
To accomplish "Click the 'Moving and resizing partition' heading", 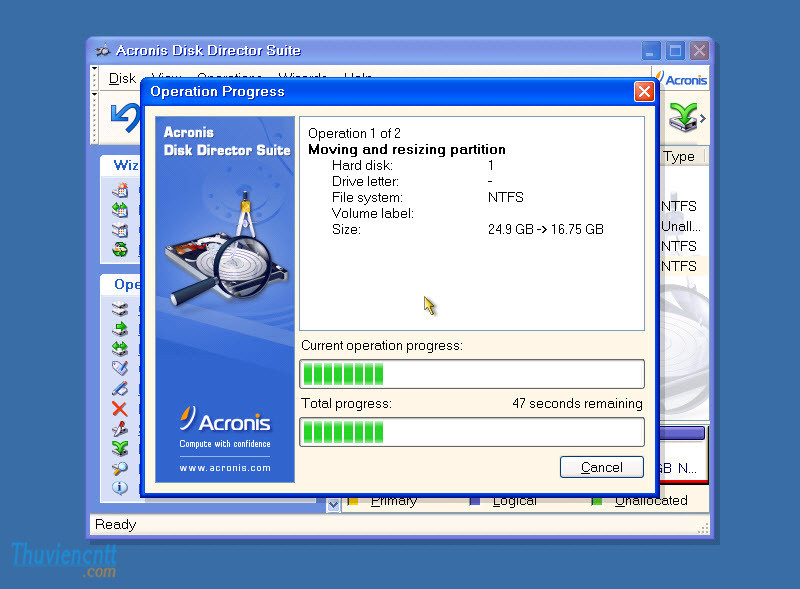I will [407, 150].
